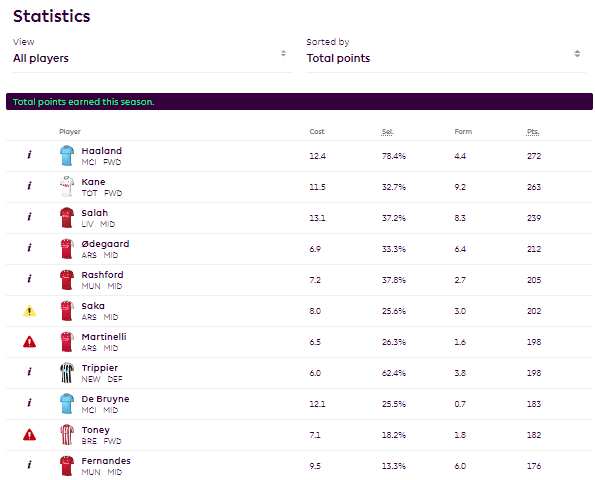Click the Form column header
This screenshot has width=595, height=480.
[x=463, y=132]
